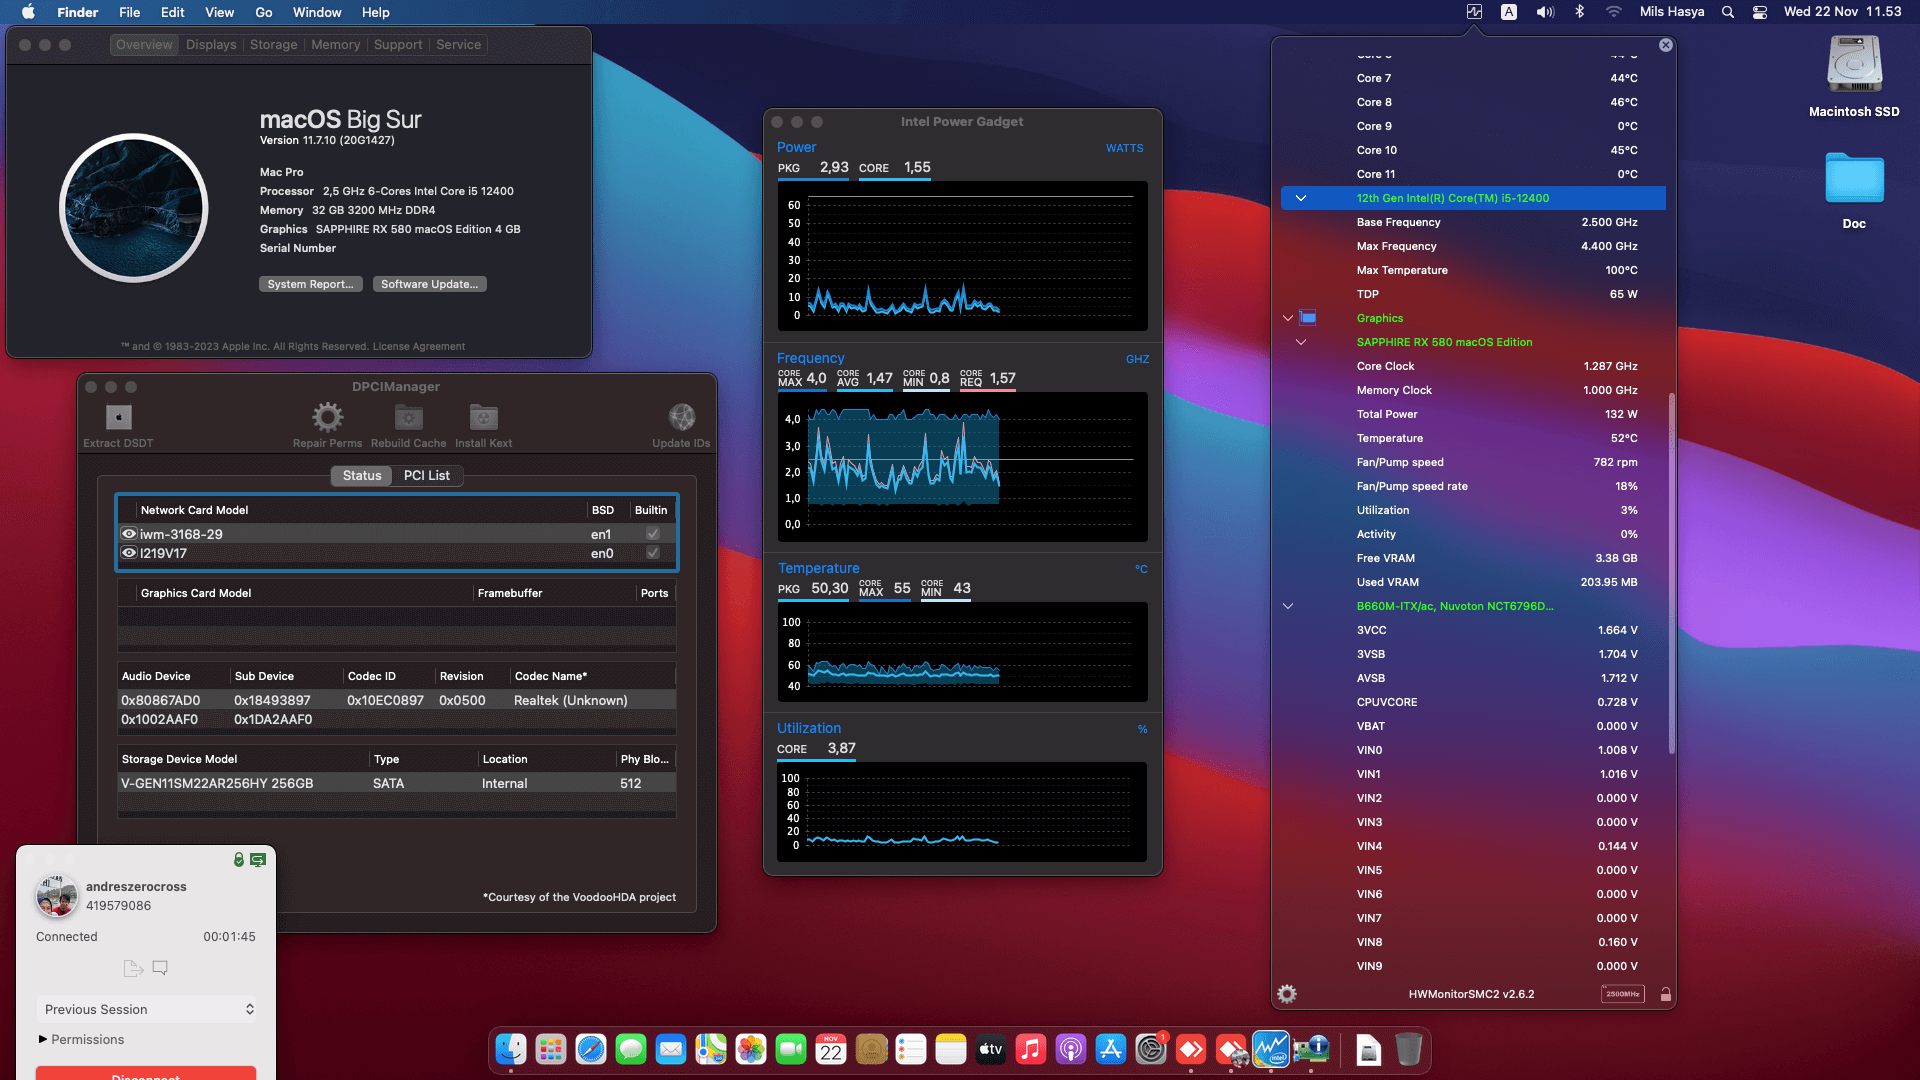
Task: Select the V-GEN11SM22AR256HY 256GB storage row
Action: [397, 783]
